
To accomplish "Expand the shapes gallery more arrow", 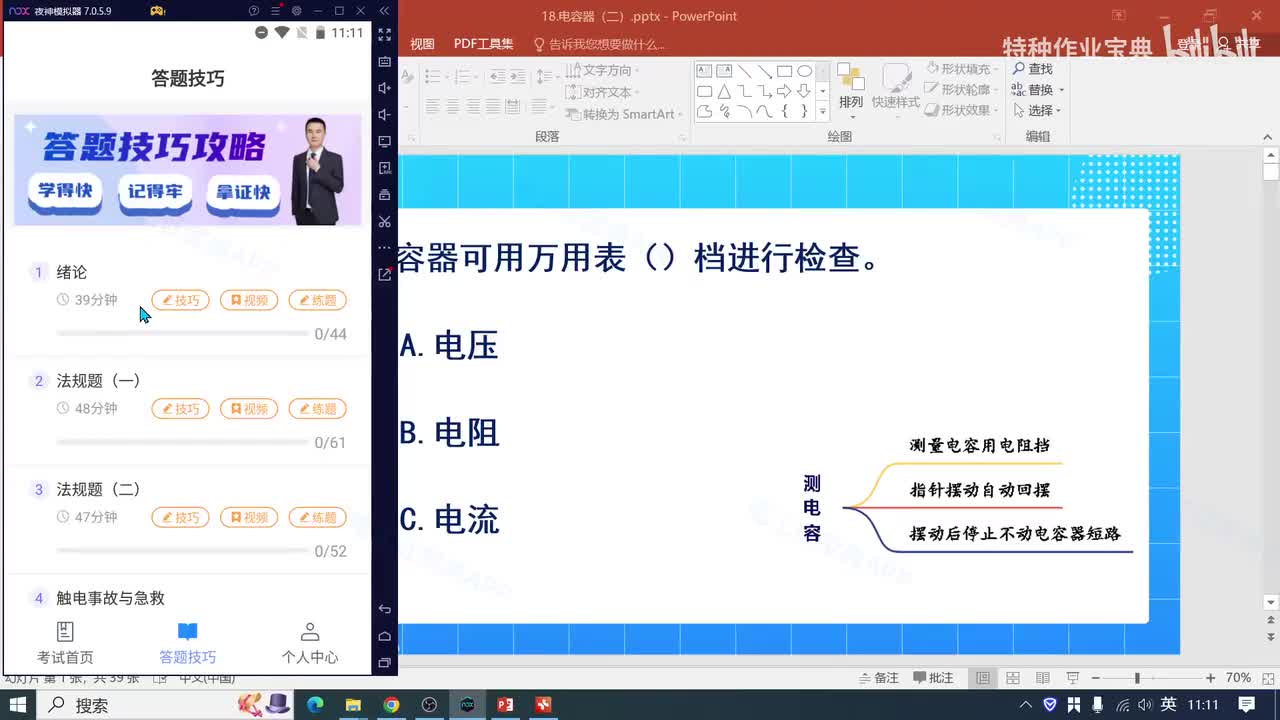I will pos(823,111).
